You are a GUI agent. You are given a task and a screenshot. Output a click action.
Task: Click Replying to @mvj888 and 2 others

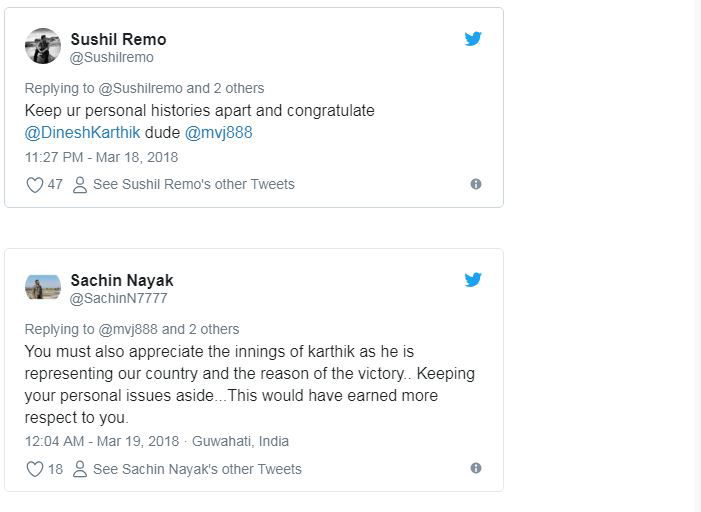click(x=132, y=329)
